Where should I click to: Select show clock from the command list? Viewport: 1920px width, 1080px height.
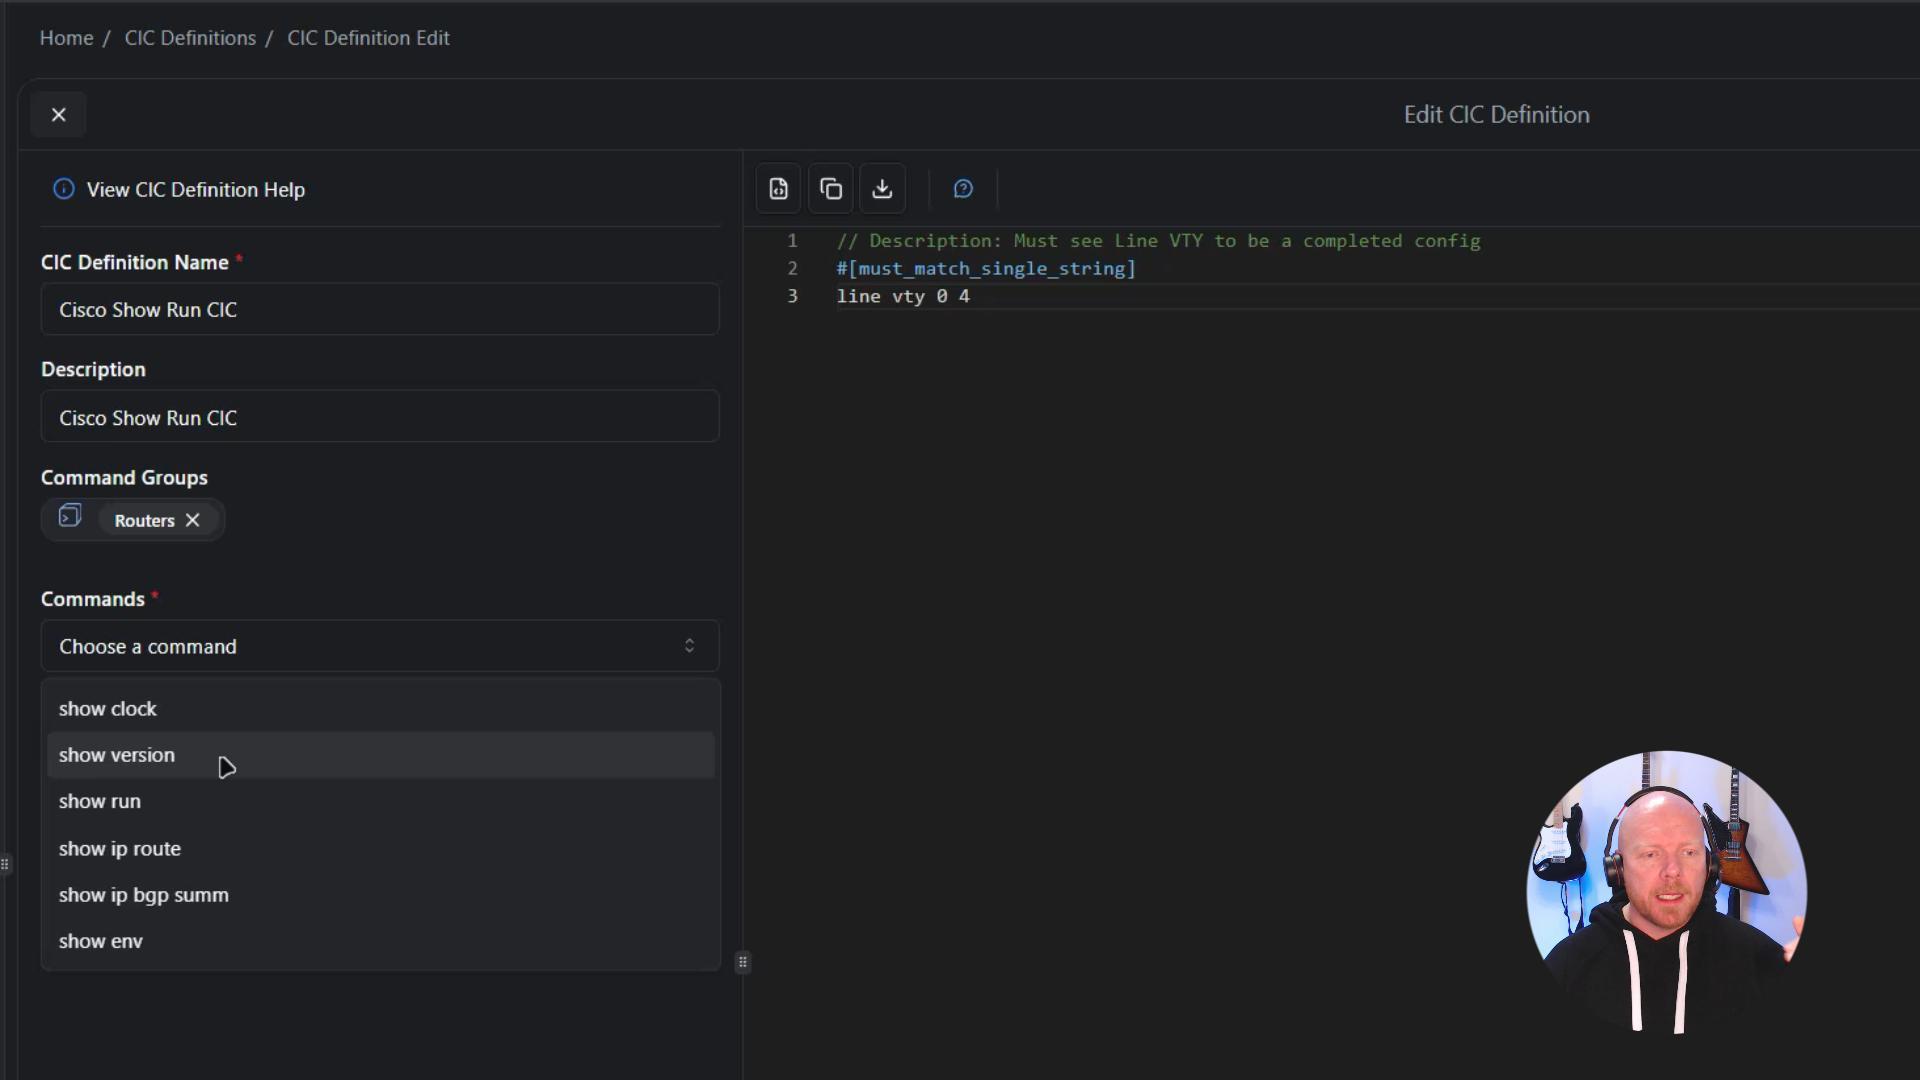(x=108, y=709)
